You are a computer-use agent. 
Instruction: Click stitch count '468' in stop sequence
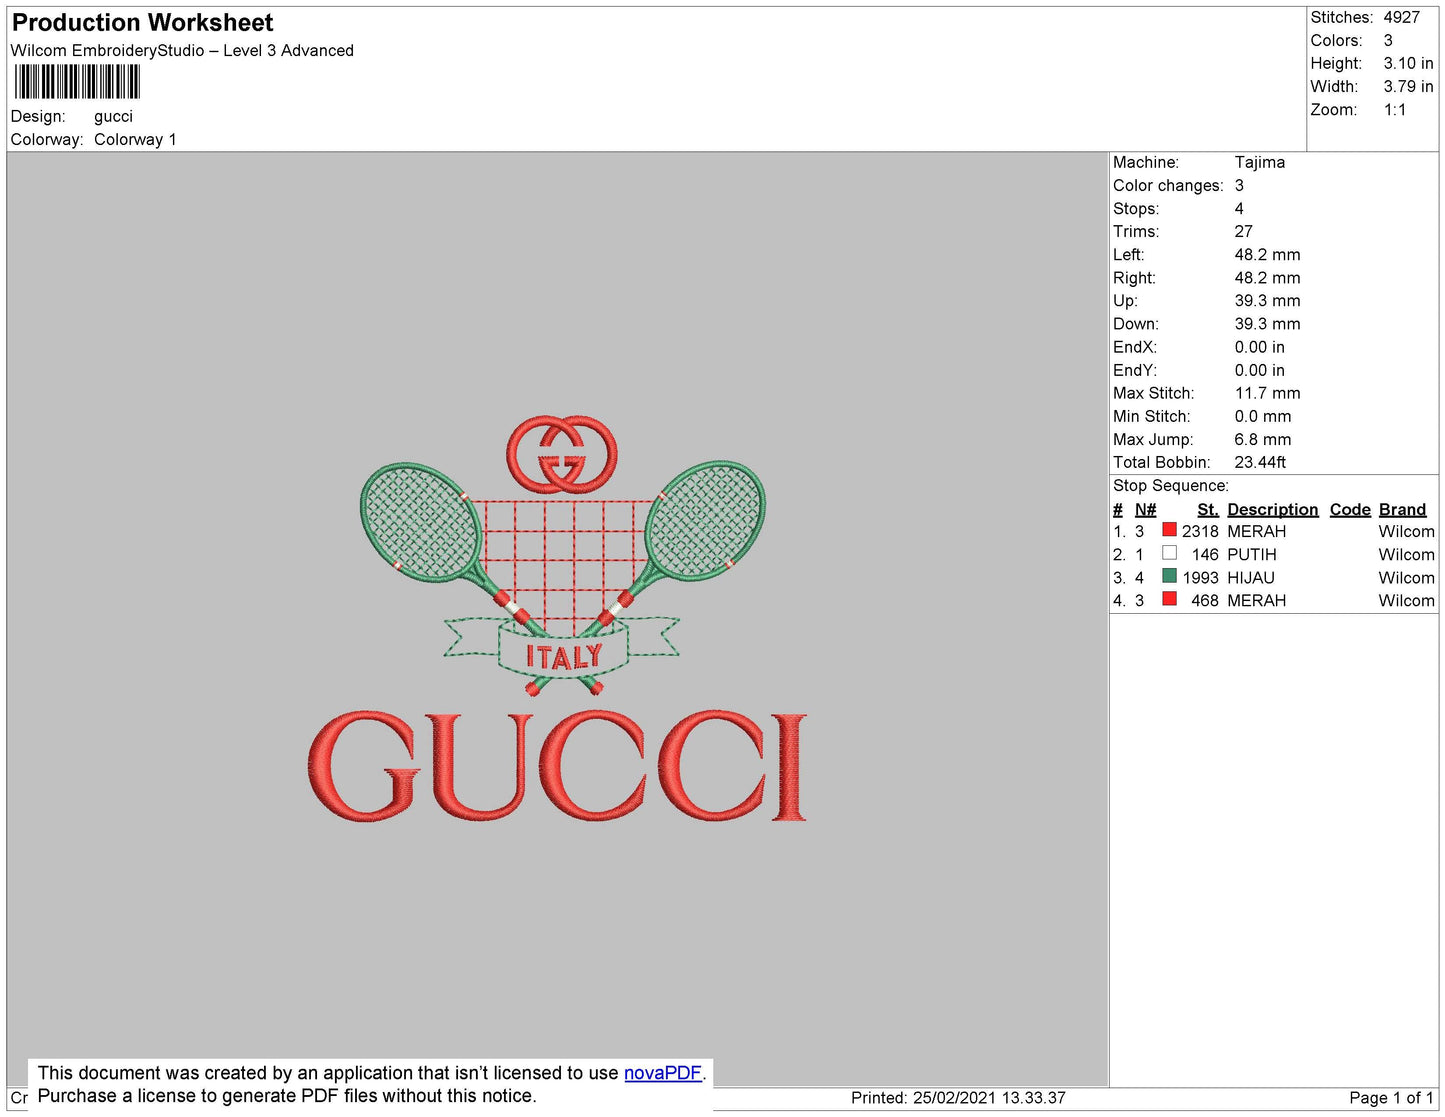click(x=1205, y=600)
